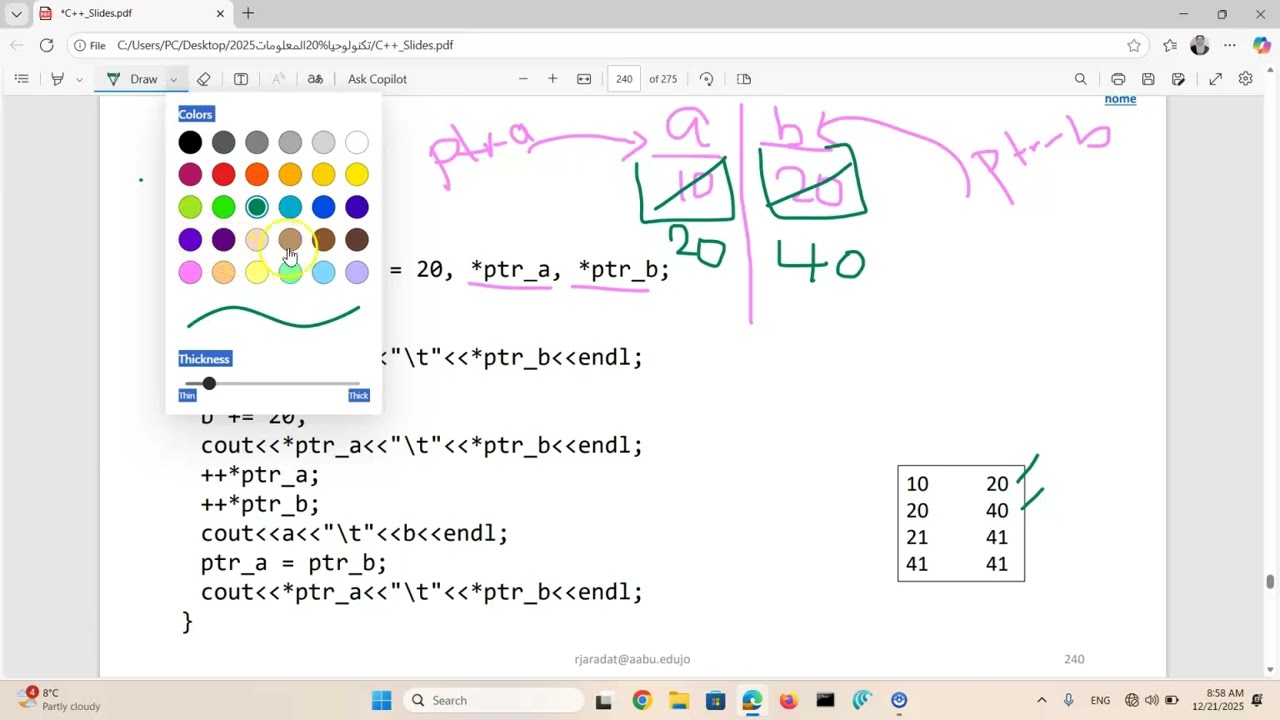Expand highlight color options chevron
Viewport: 1280px width, 720px height.
point(79,79)
